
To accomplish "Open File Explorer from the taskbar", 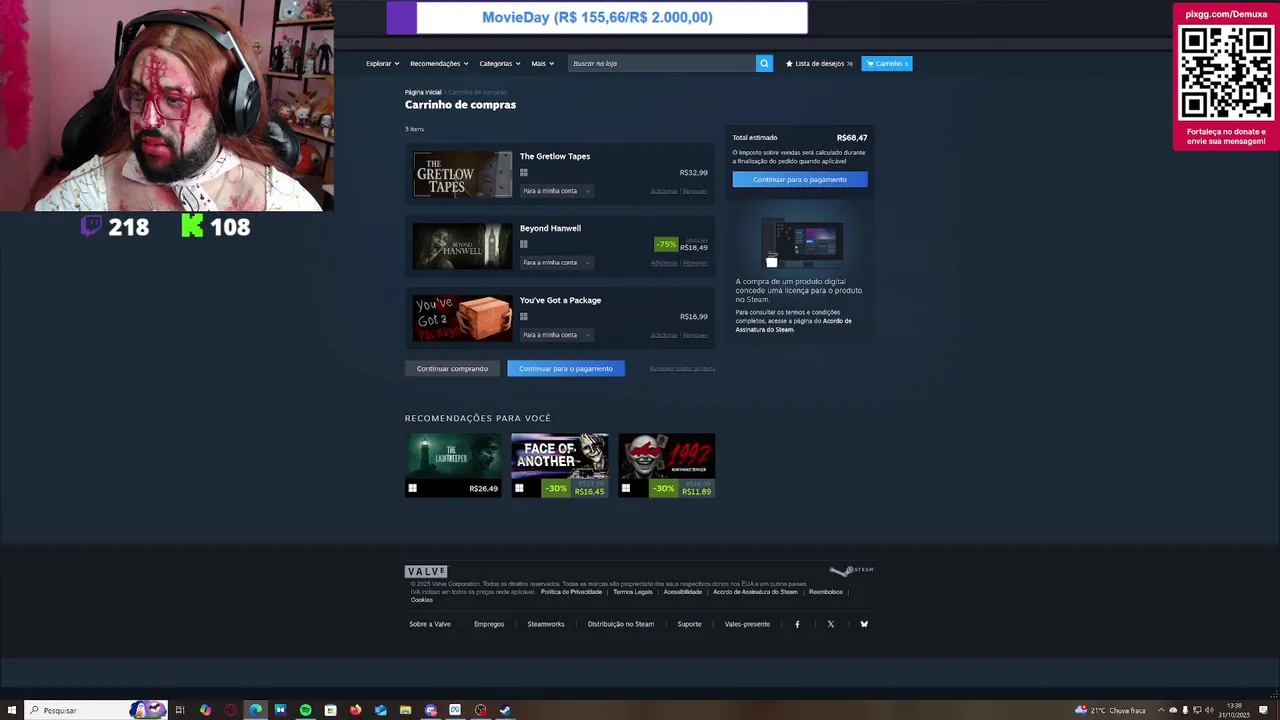I will coord(405,710).
